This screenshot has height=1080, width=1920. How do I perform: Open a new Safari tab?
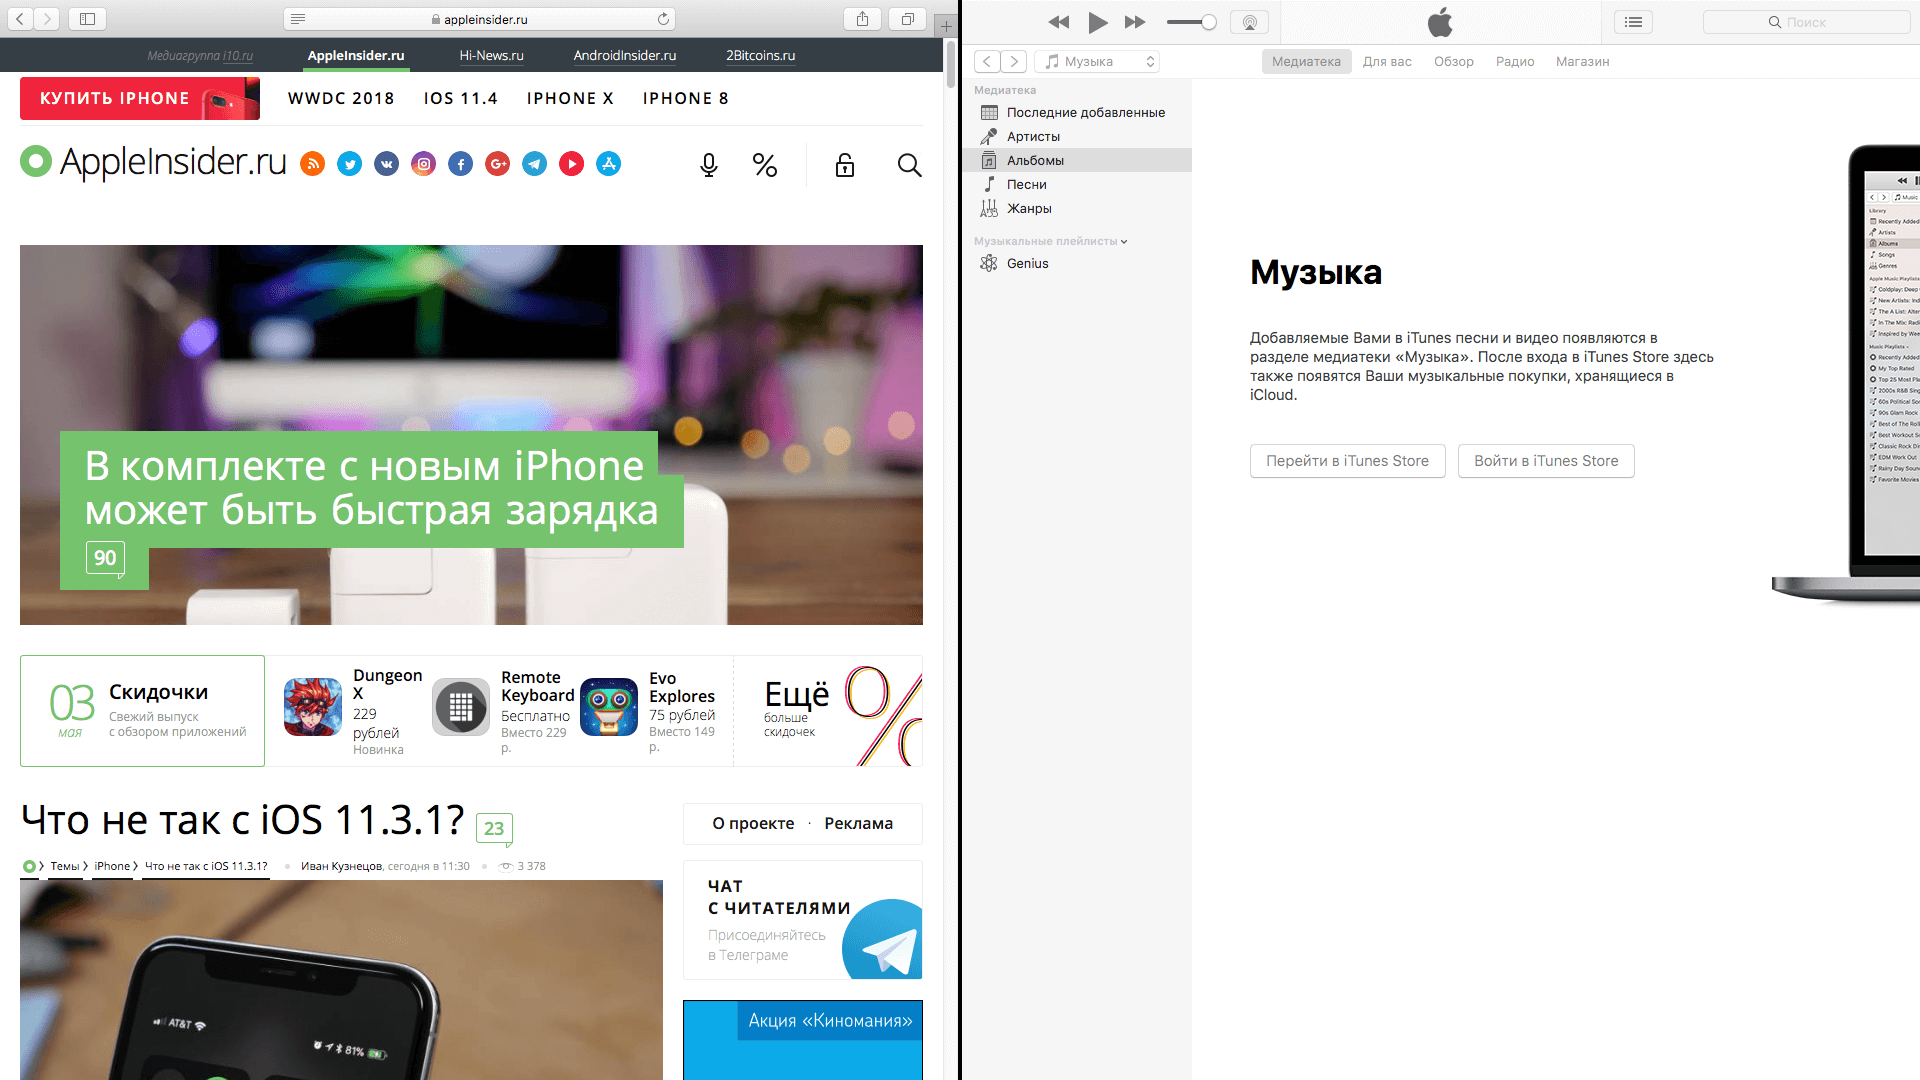point(945,26)
